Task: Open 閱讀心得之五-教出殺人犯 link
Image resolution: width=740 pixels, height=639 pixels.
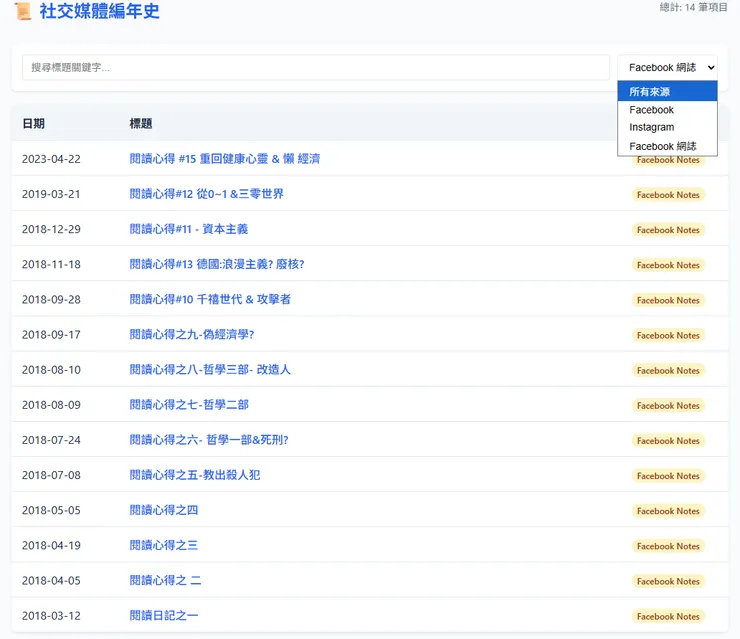Action: coord(194,475)
